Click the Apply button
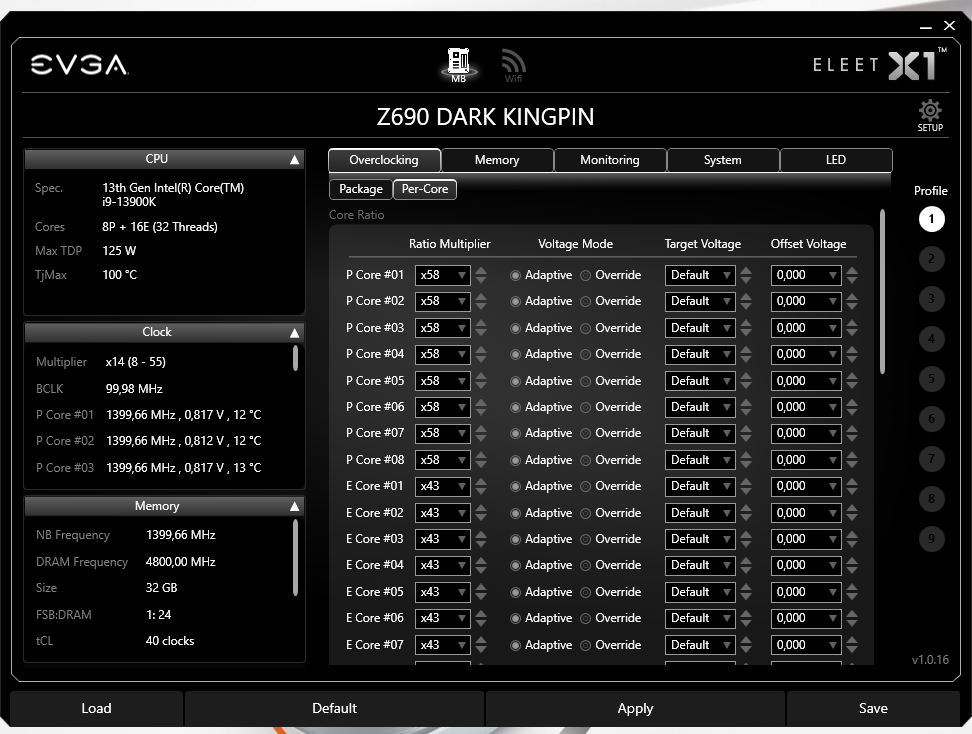 click(x=634, y=708)
